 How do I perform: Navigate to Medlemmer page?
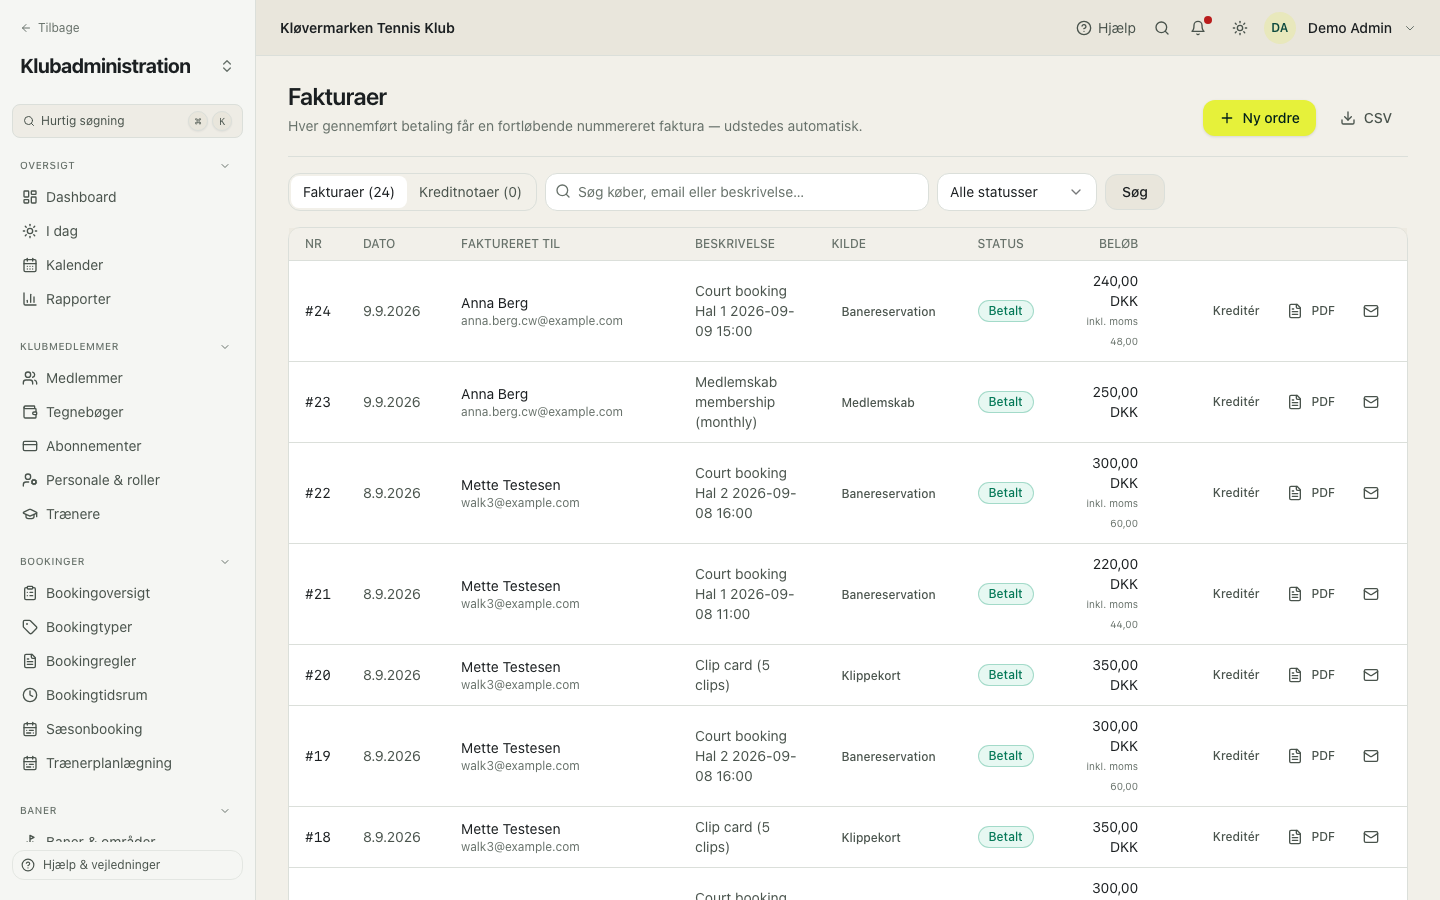[127, 378]
